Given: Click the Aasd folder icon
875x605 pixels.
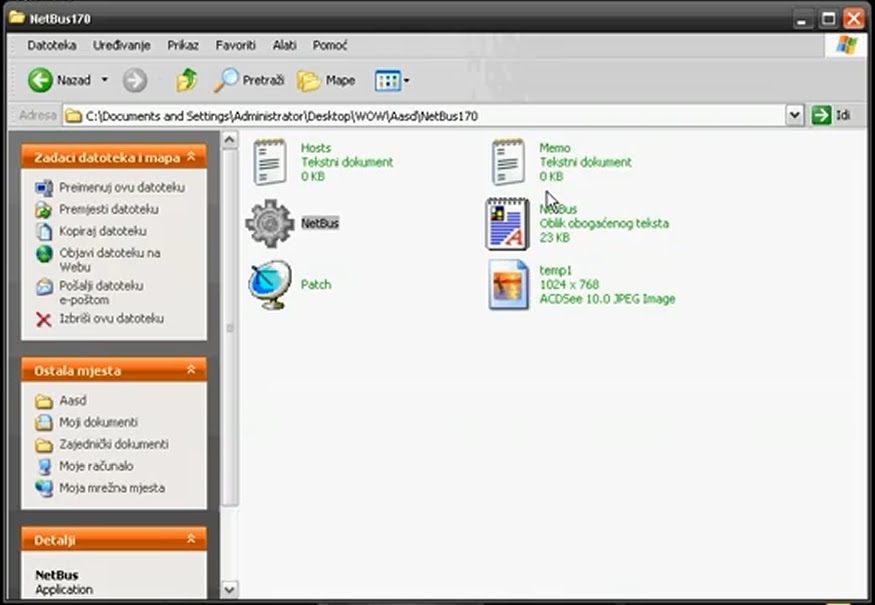Looking at the screenshot, I should 44,401.
